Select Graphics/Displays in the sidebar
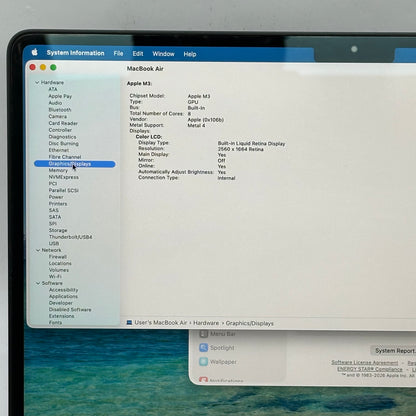Viewport: 416px width, 416px height. [x=75, y=164]
